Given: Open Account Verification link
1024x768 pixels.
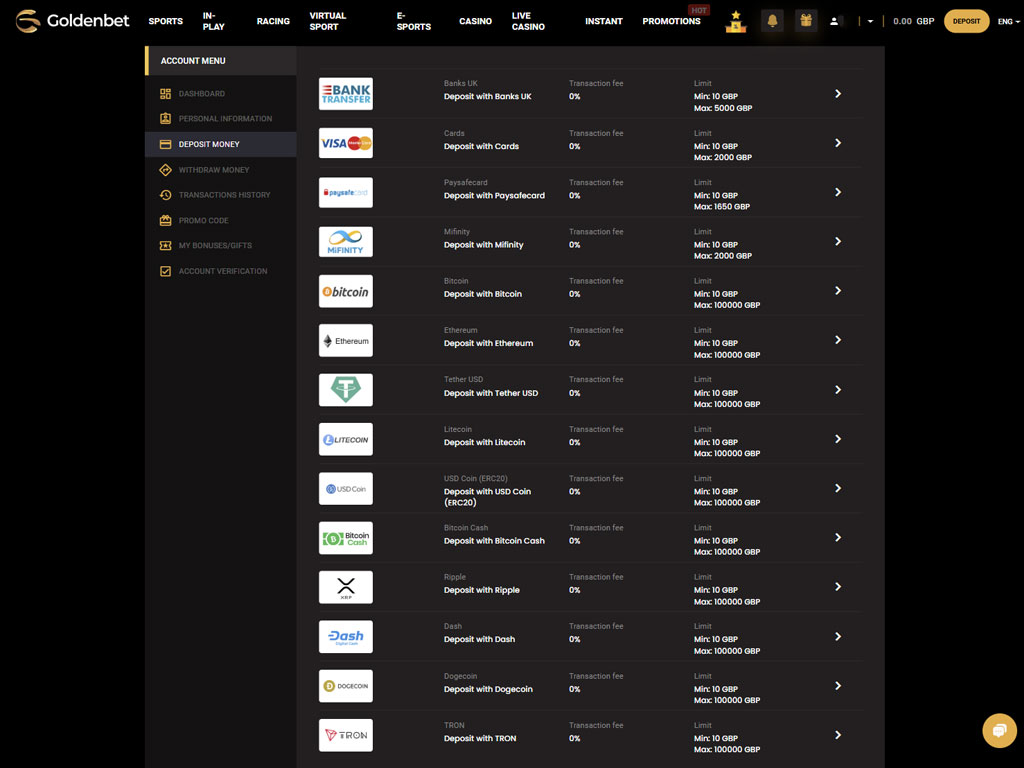Looking at the screenshot, I should click(223, 271).
